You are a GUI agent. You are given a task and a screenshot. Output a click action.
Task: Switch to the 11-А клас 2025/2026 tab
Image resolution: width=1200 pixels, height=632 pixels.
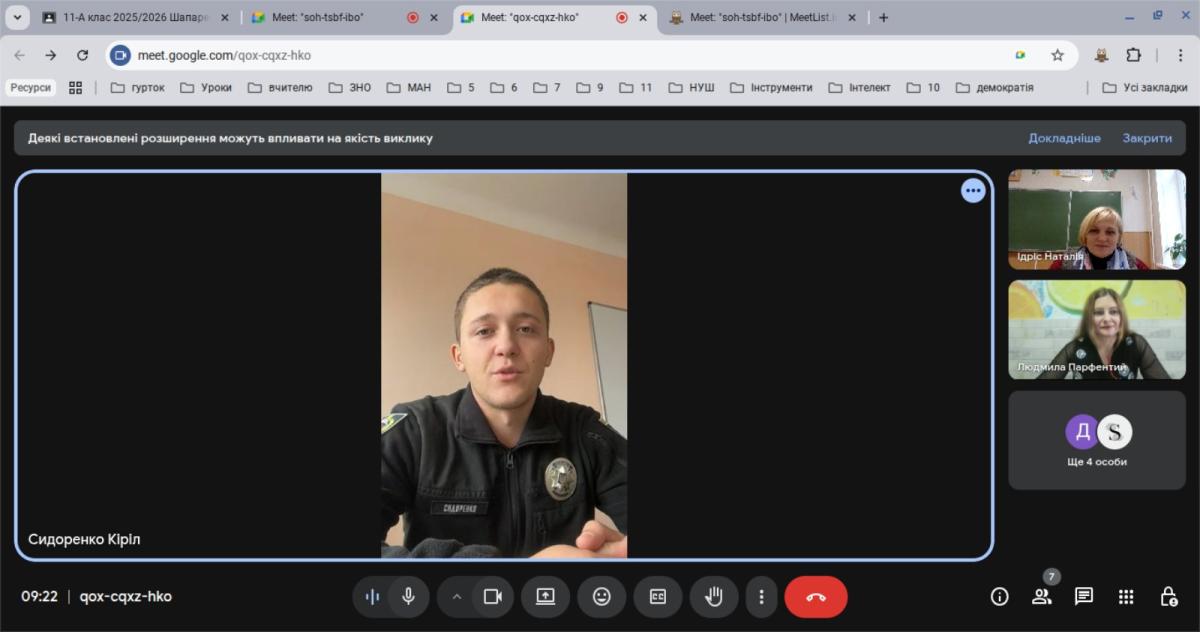pyautogui.click(x=135, y=17)
